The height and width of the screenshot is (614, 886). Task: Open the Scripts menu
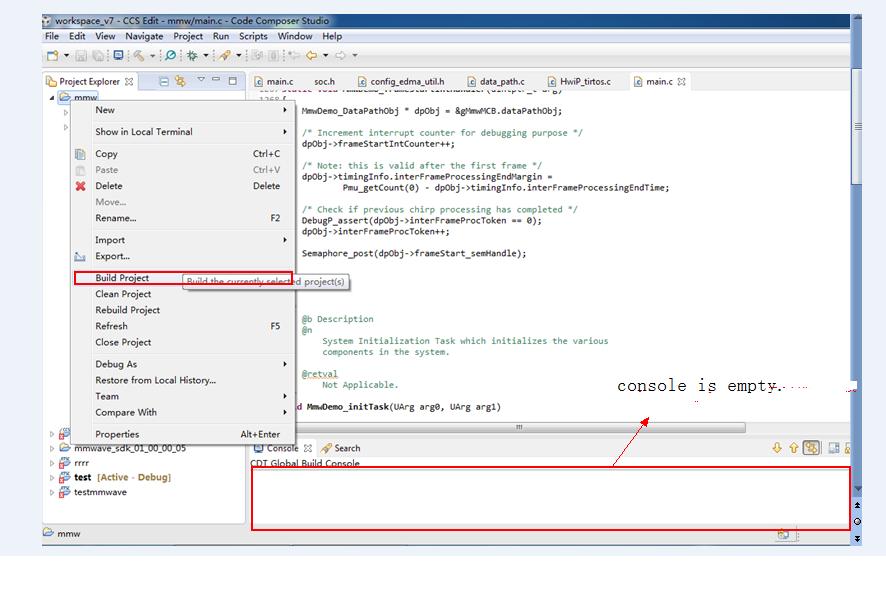[253, 36]
